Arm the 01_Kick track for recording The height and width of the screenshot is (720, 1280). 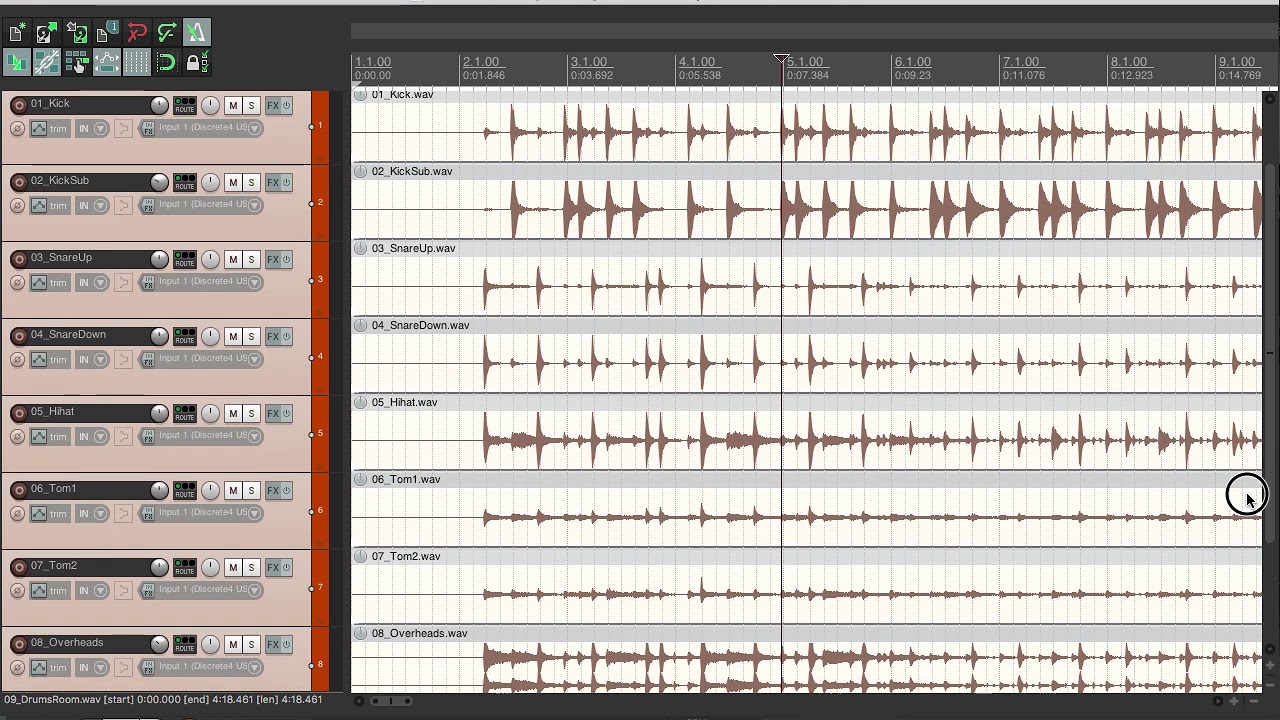19,105
